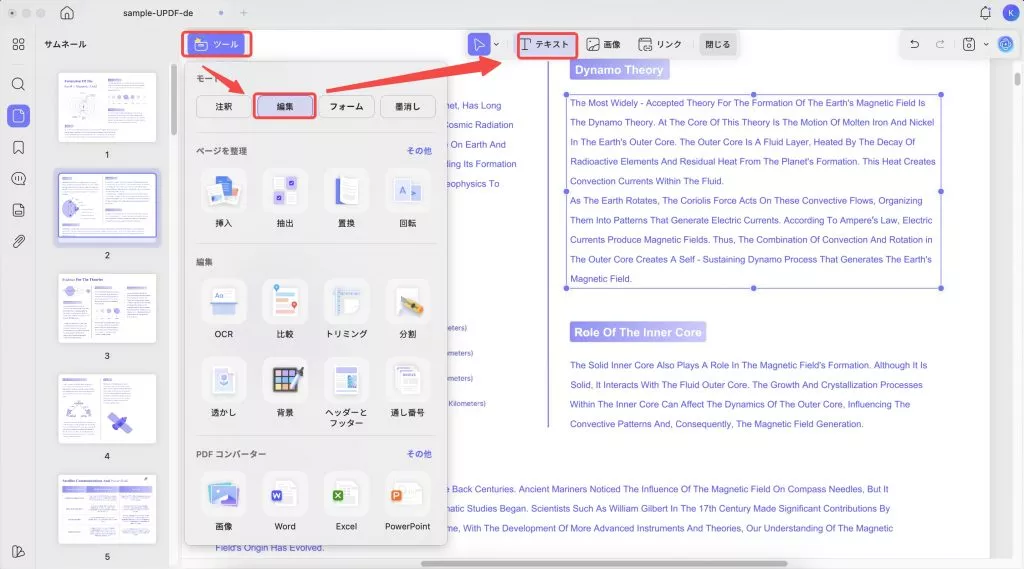
Task: Click the テキスト text edit button
Action: (x=545, y=44)
